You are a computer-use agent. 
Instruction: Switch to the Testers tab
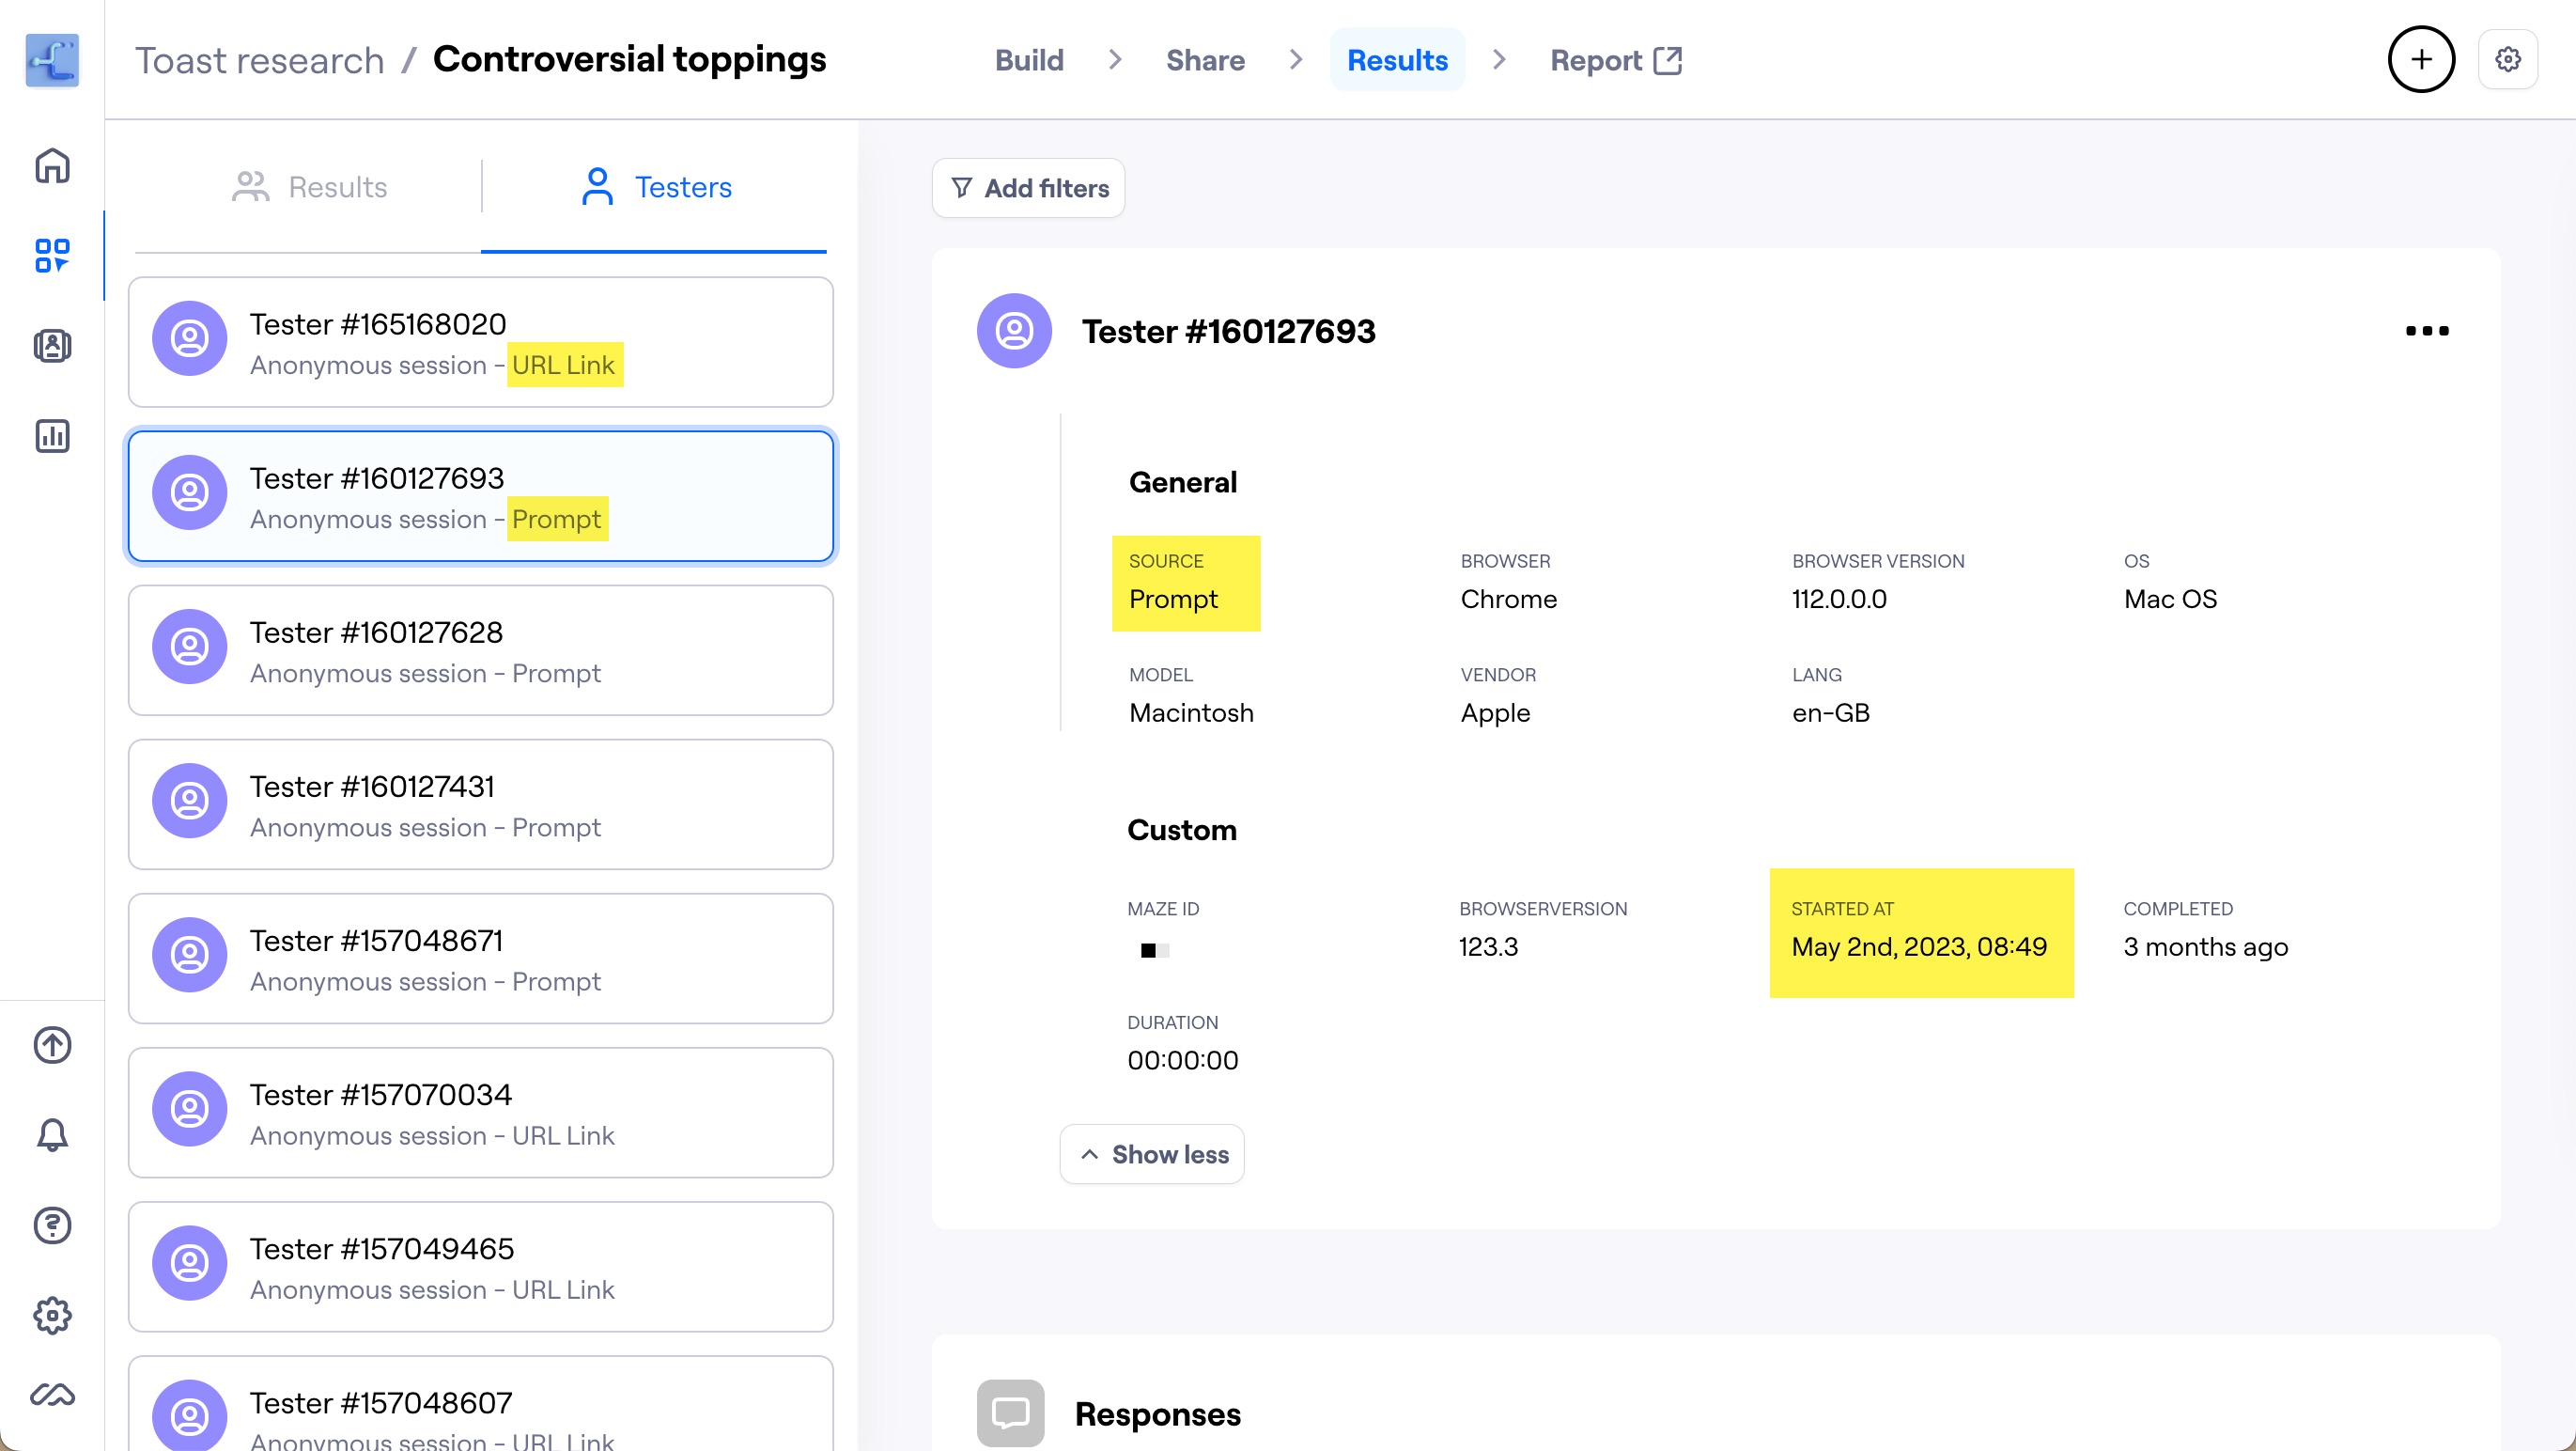656,187
